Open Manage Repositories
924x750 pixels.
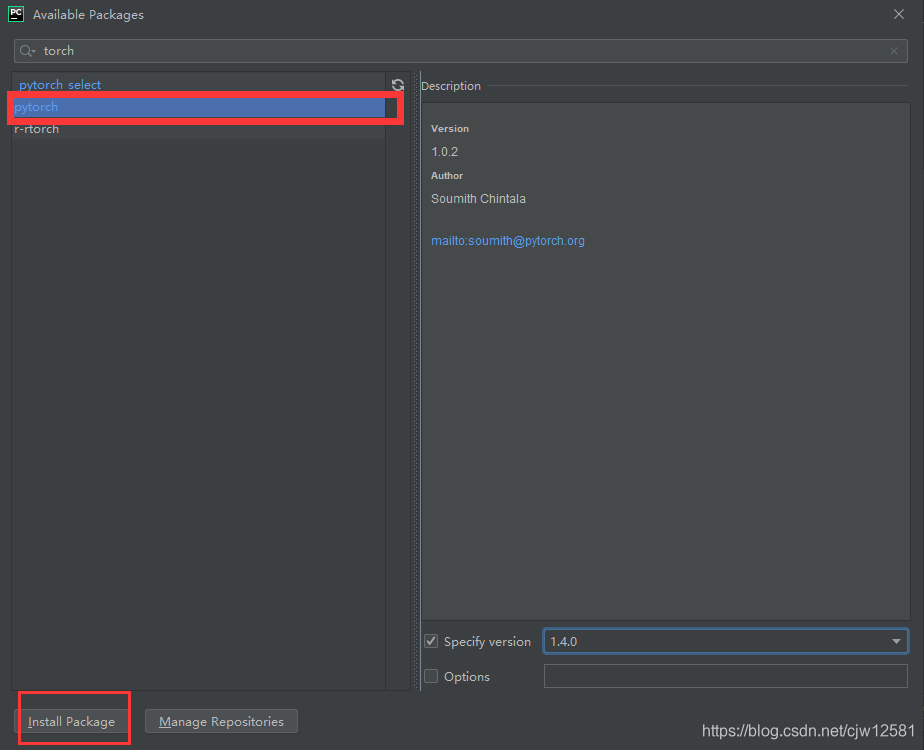coord(221,721)
